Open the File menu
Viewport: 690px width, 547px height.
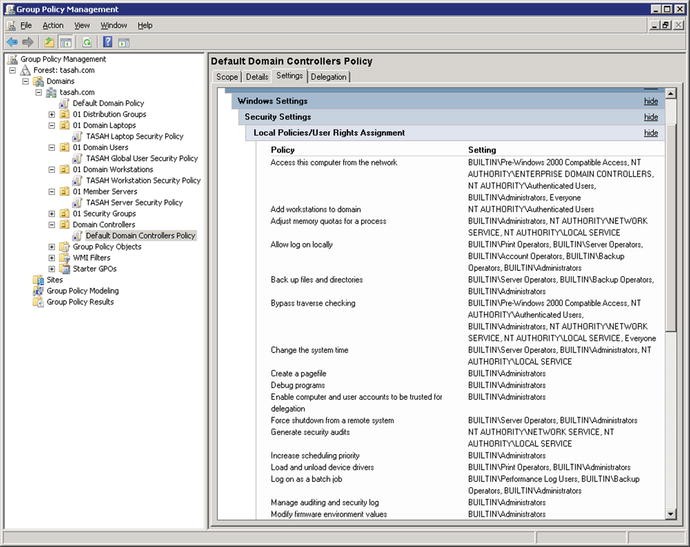(x=26, y=26)
